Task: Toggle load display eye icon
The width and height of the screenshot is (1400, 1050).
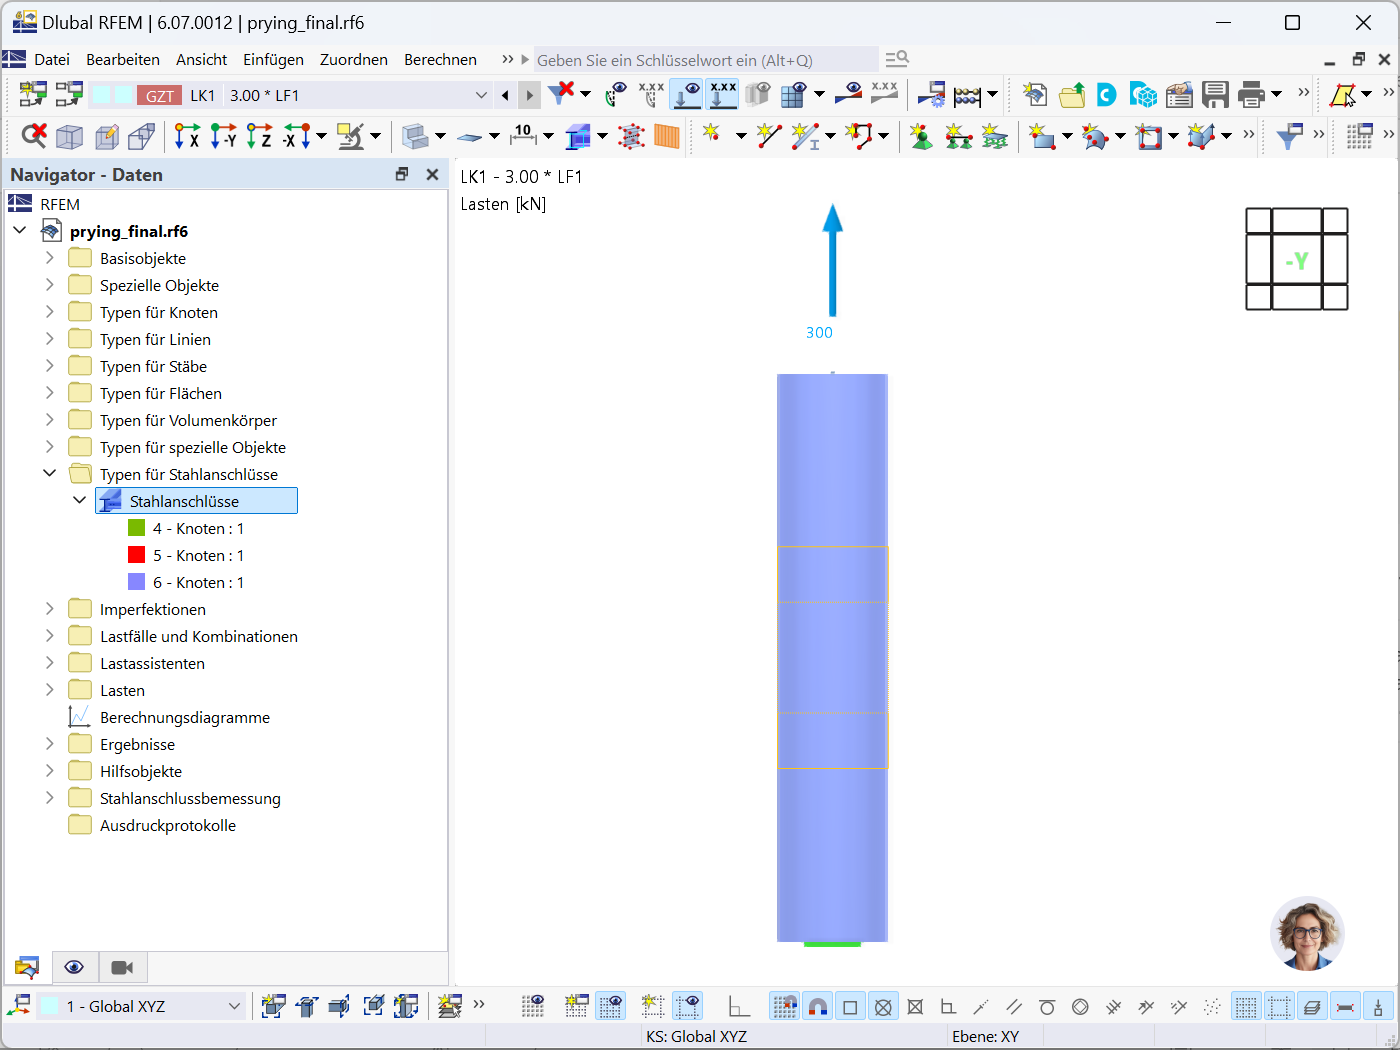Action: [686, 95]
